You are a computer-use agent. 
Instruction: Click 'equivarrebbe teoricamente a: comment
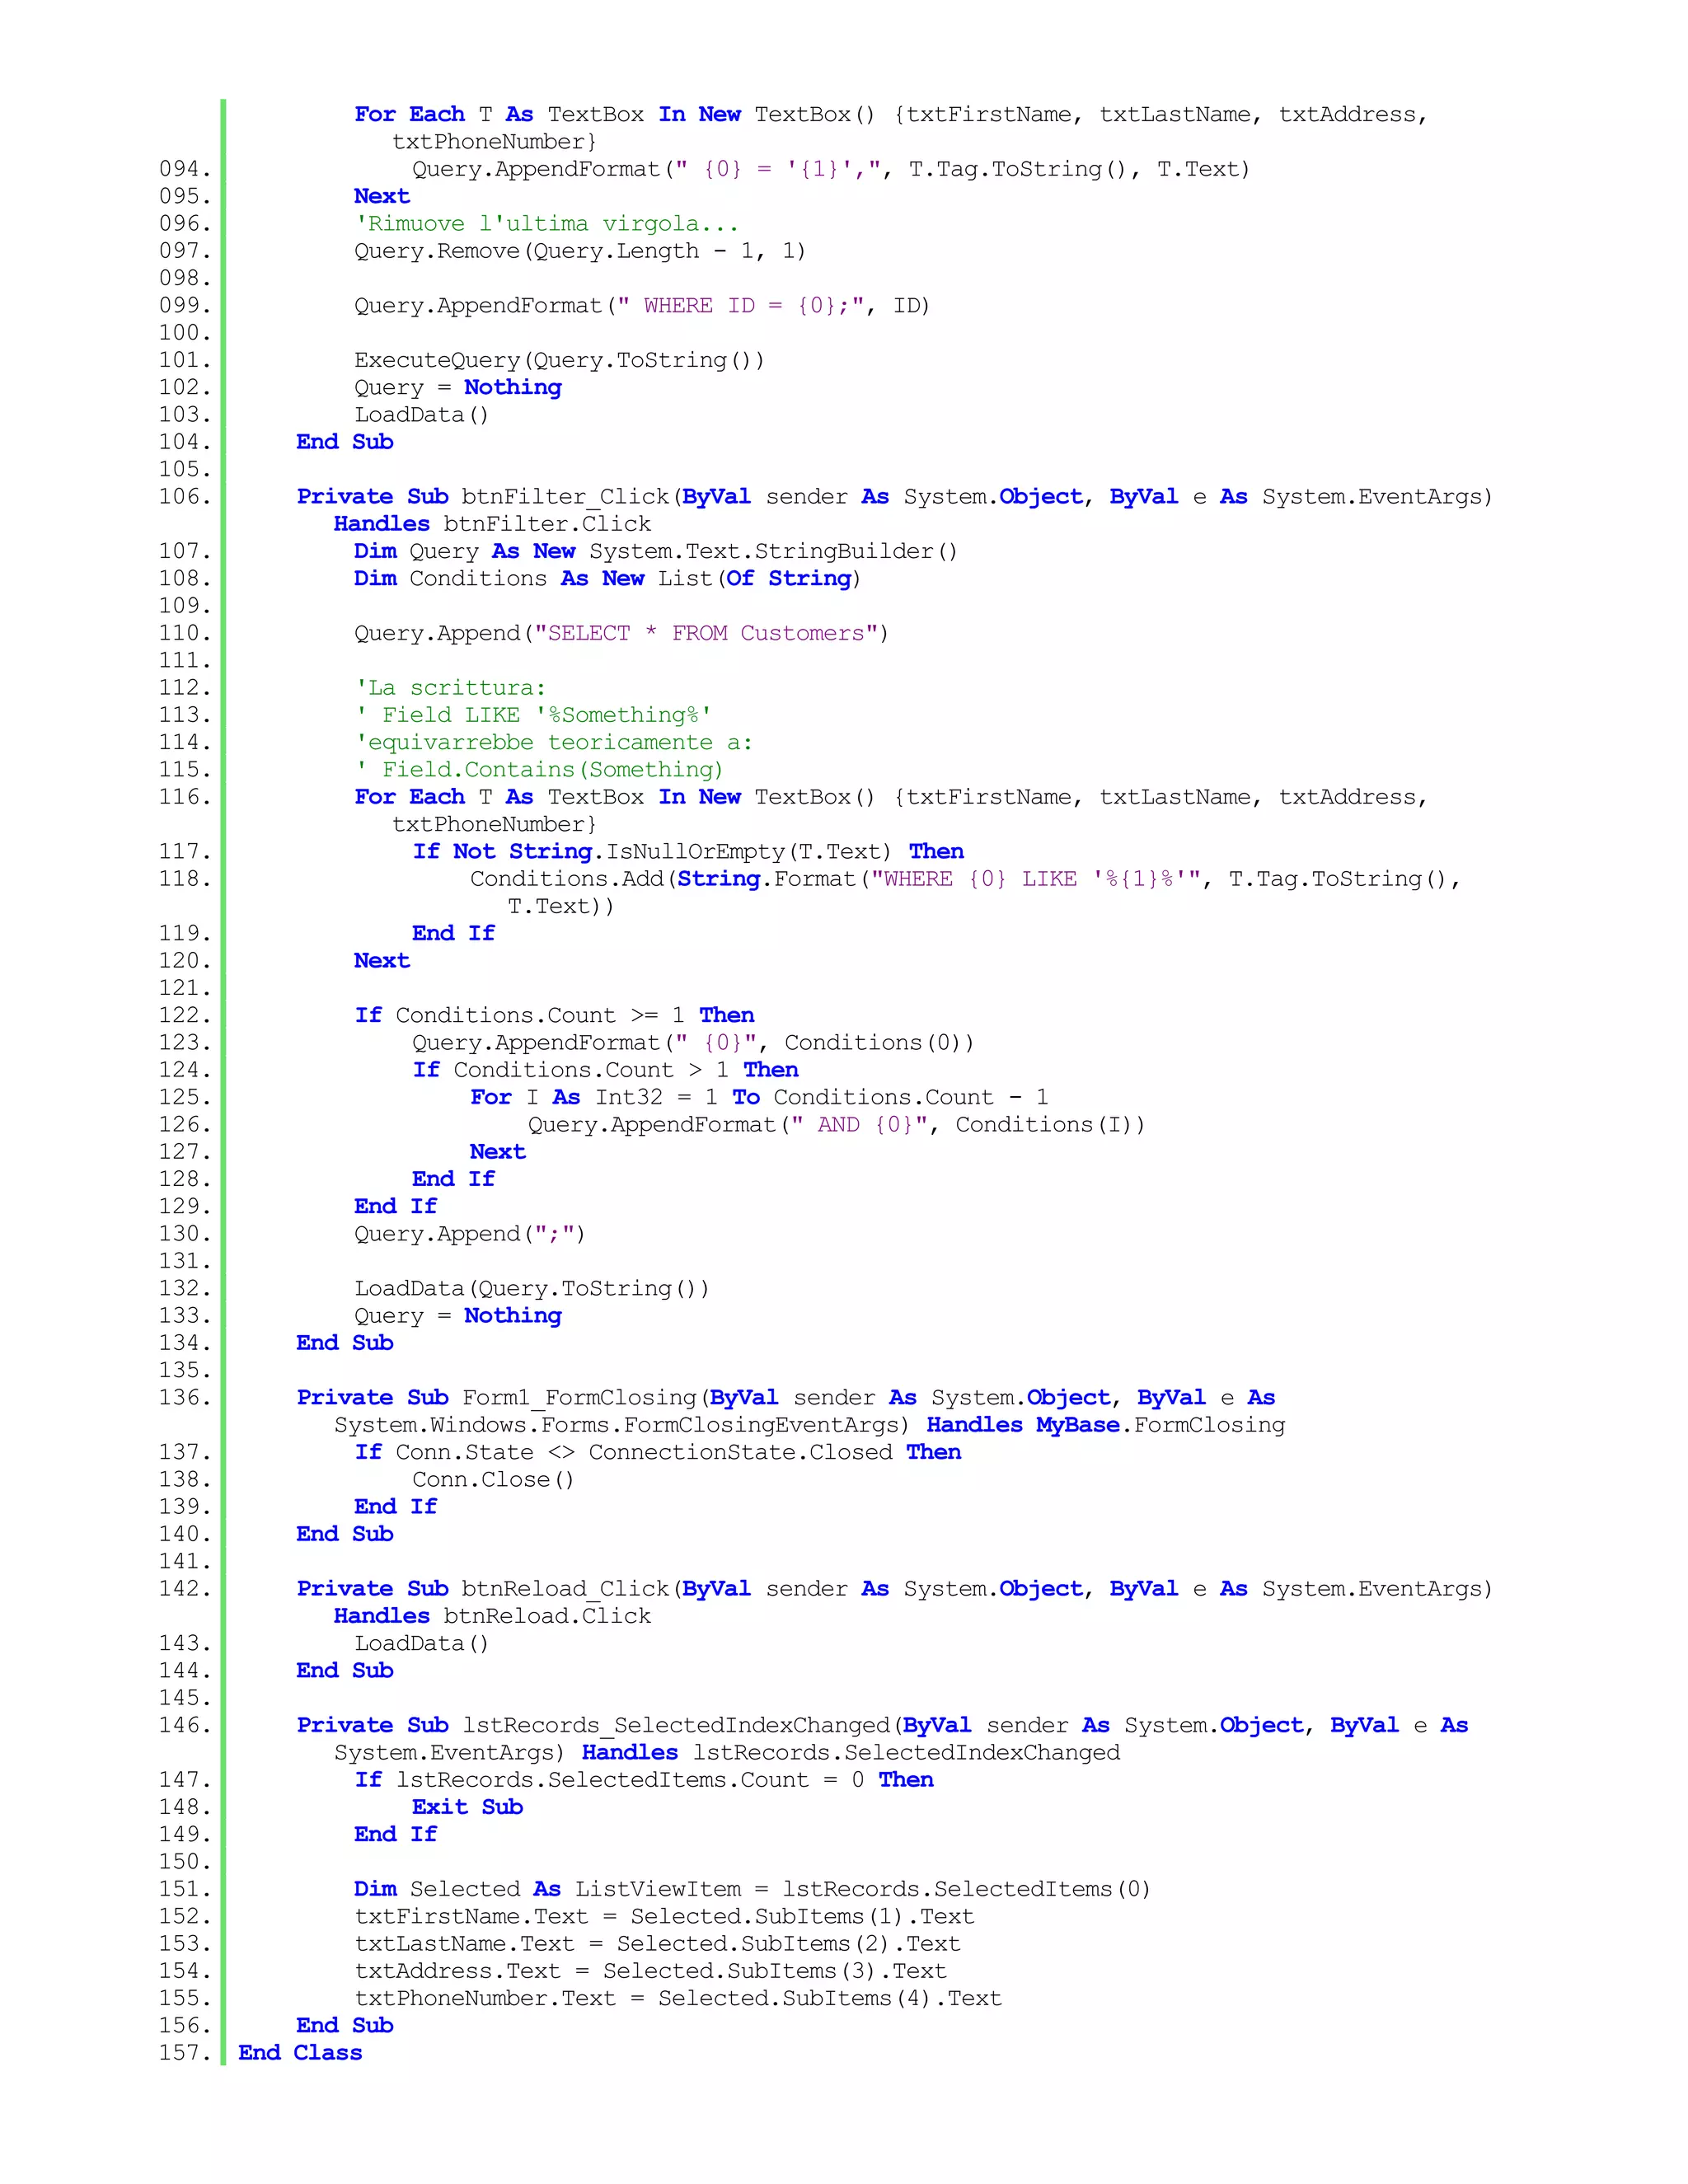point(553,743)
